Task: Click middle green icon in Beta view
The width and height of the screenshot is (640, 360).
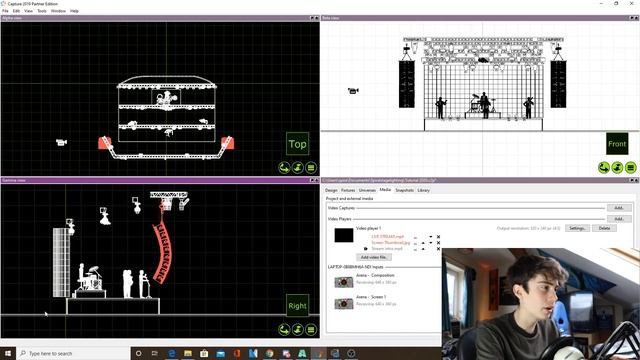Action: pyautogui.click(x=617, y=167)
